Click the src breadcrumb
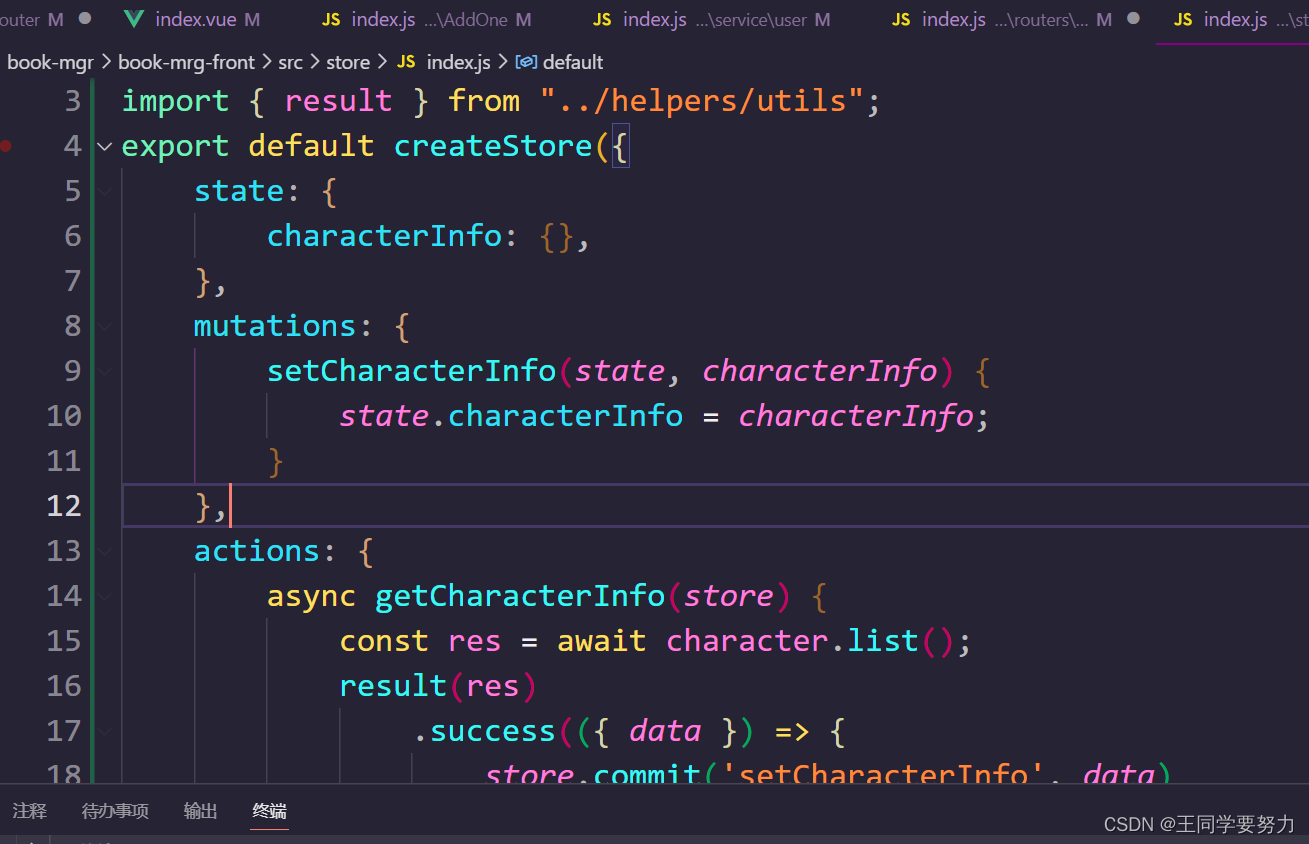1309x844 pixels. click(290, 62)
